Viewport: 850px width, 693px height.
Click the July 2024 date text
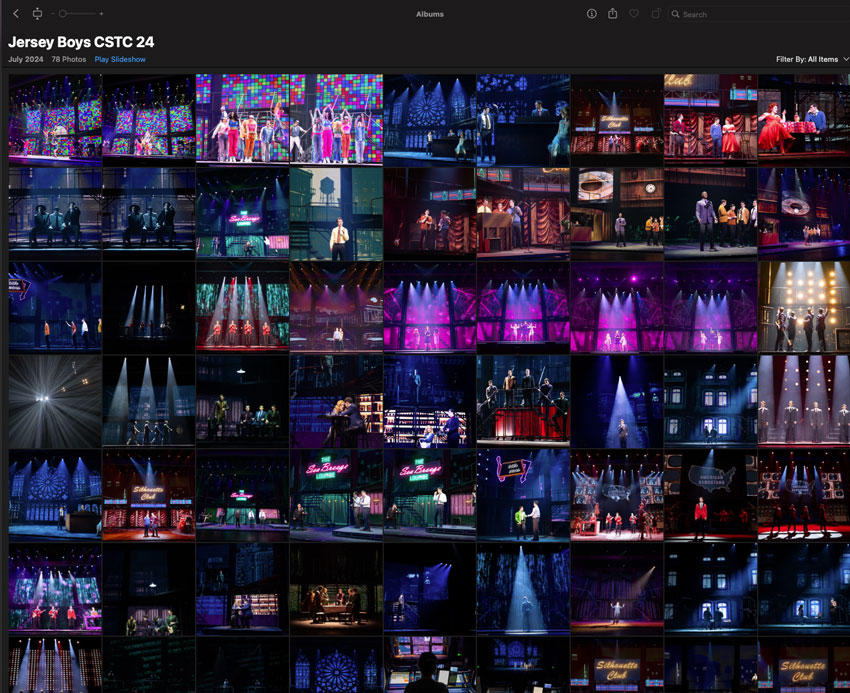[25, 59]
